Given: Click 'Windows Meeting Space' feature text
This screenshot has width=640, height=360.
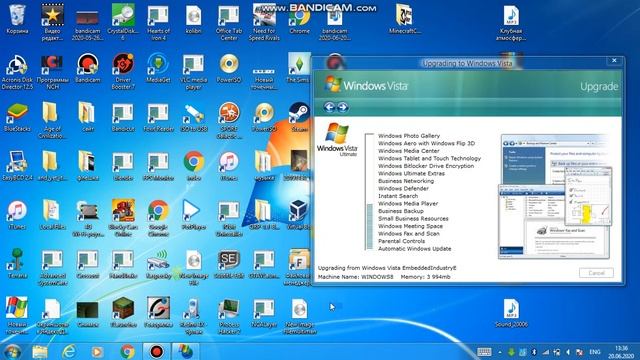Looking at the screenshot, I should click(x=410, y=226).
